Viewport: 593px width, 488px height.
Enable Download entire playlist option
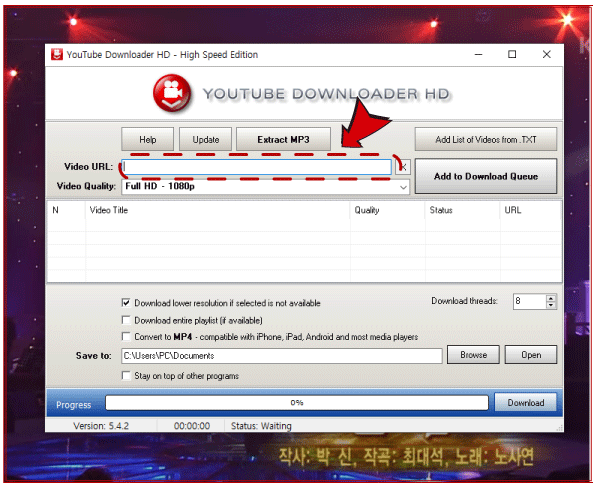(x=126, y=320)
